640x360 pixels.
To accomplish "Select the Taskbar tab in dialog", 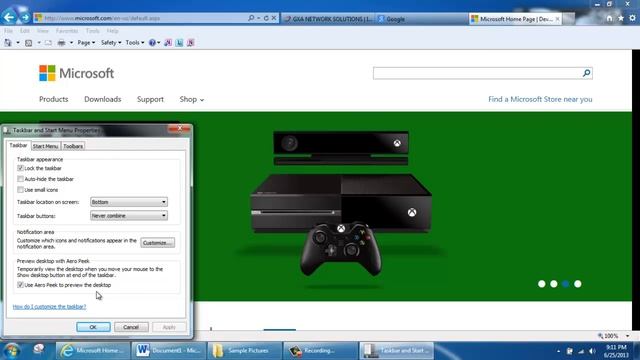I will click(18, 145).
